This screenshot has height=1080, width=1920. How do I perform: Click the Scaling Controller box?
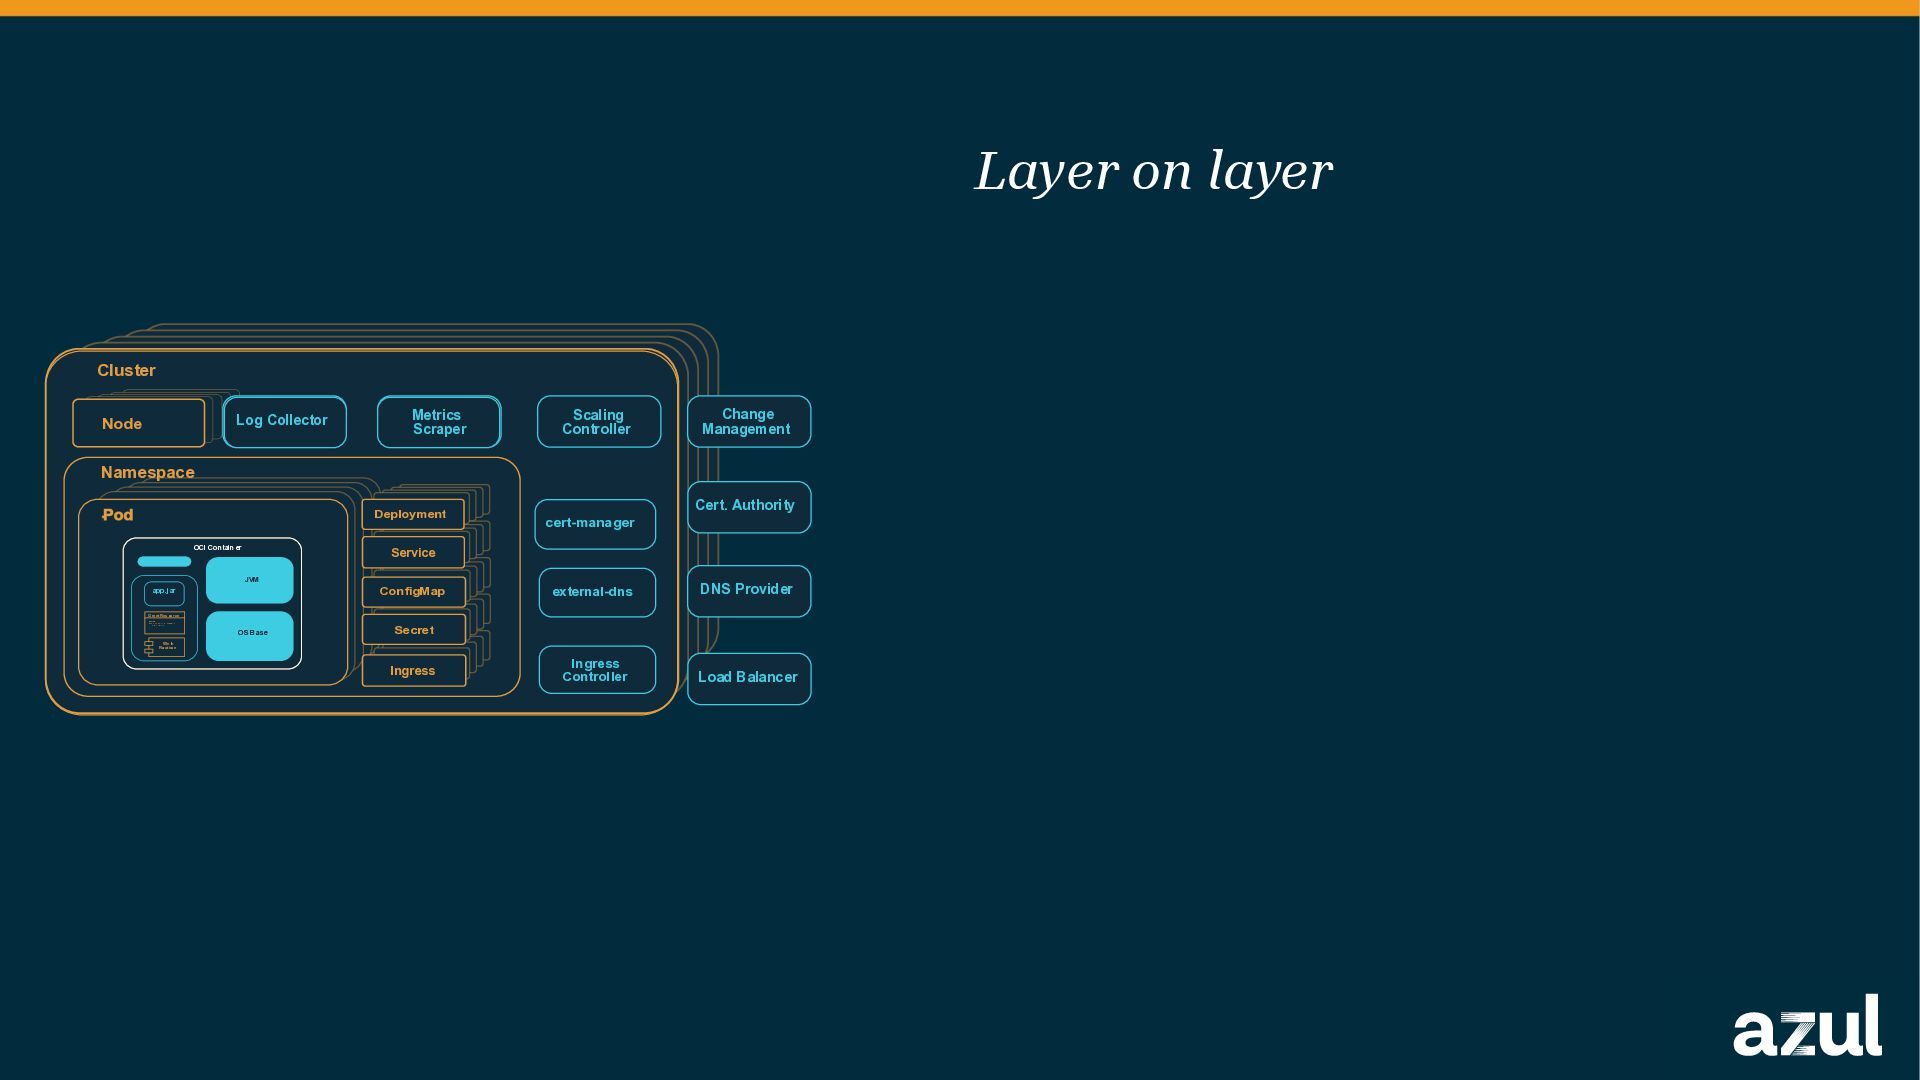(598, 422)
